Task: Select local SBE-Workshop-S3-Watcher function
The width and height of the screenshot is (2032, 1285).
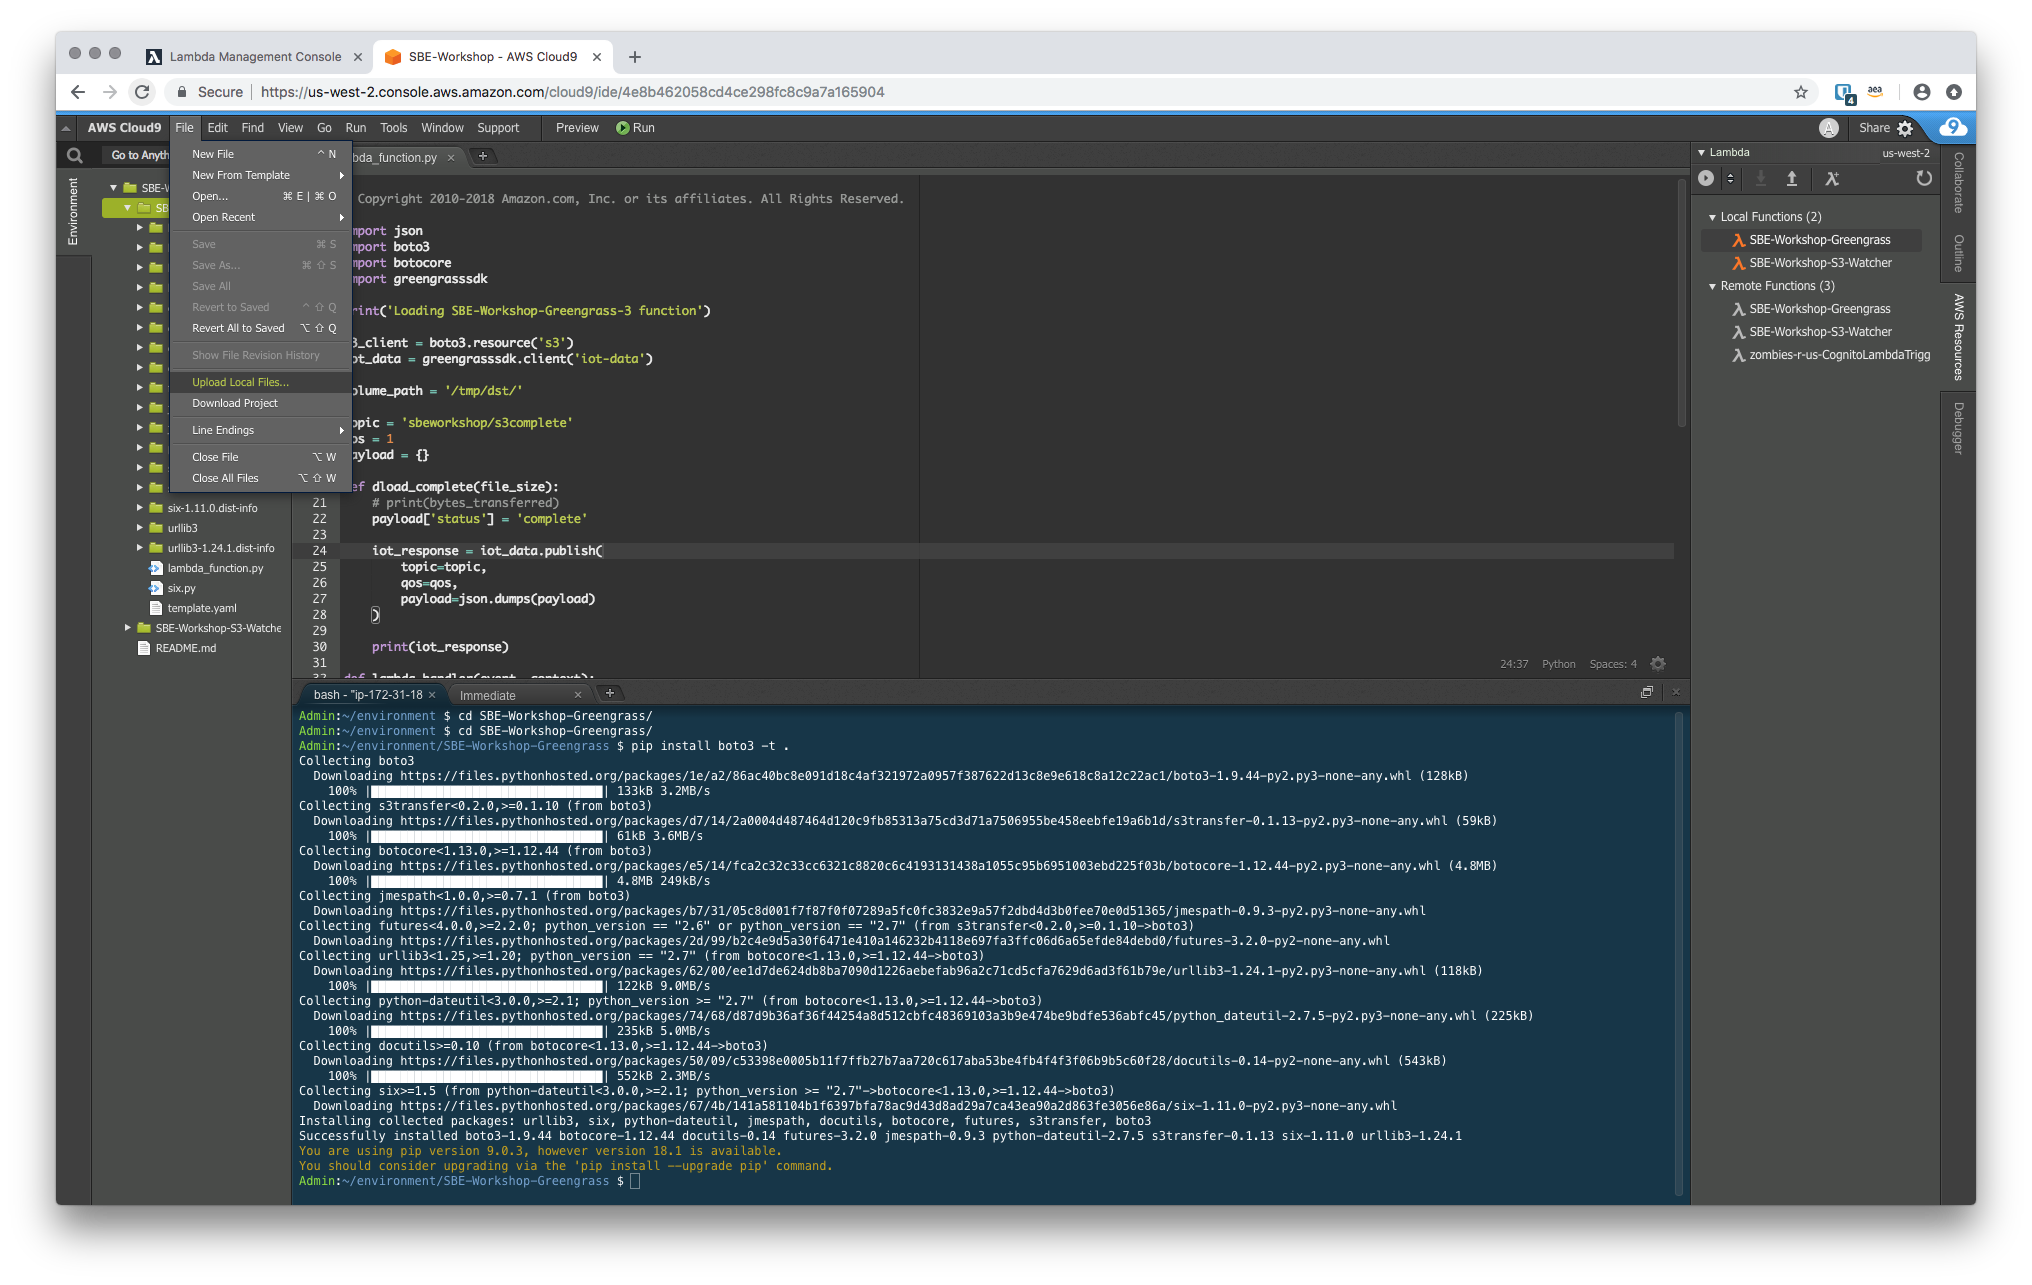Action: click(1819, 263)
